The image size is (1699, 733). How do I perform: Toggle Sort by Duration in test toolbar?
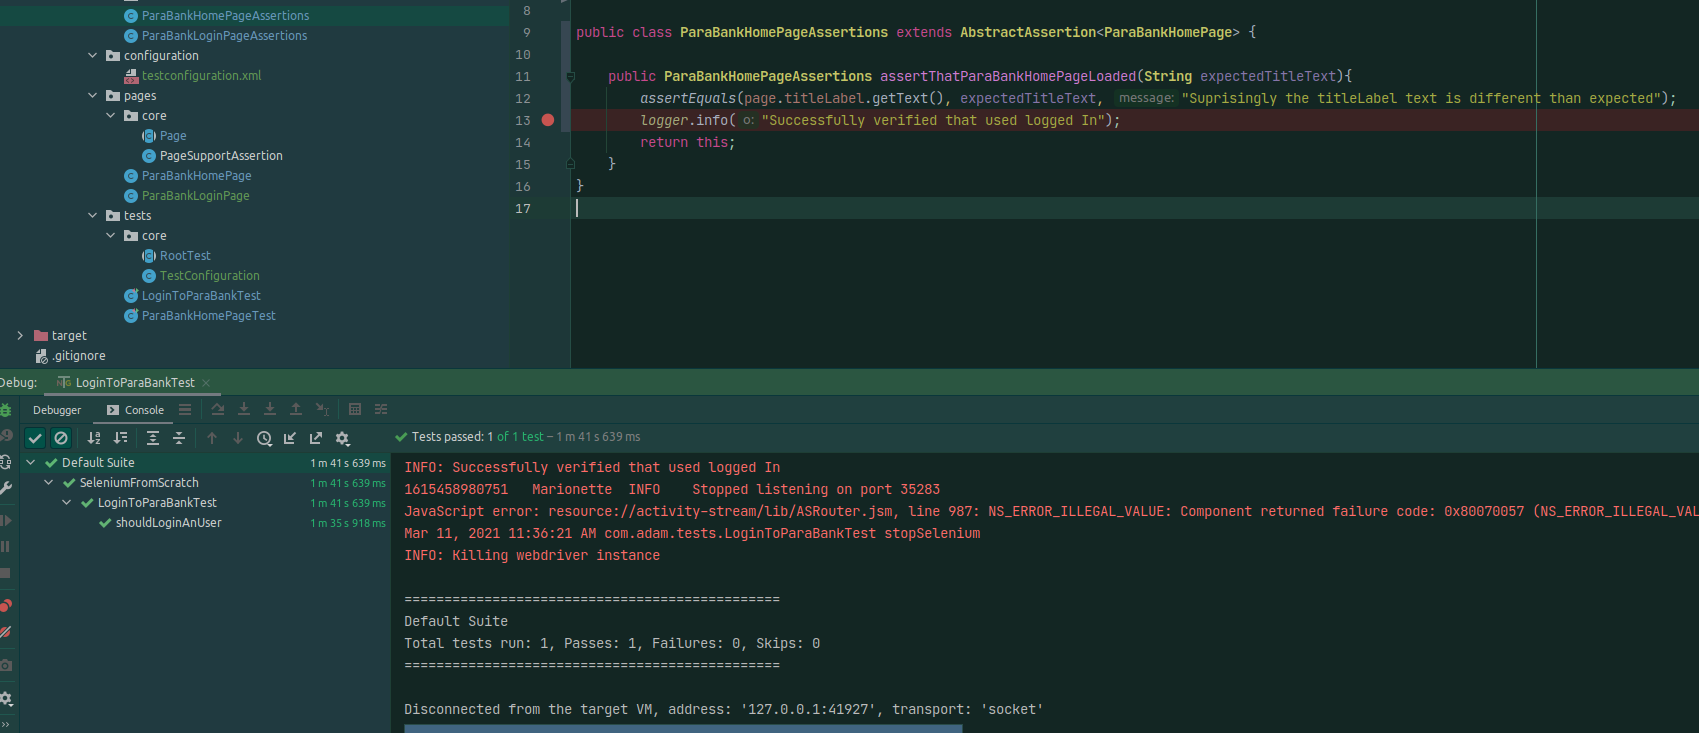coord(120,438)
